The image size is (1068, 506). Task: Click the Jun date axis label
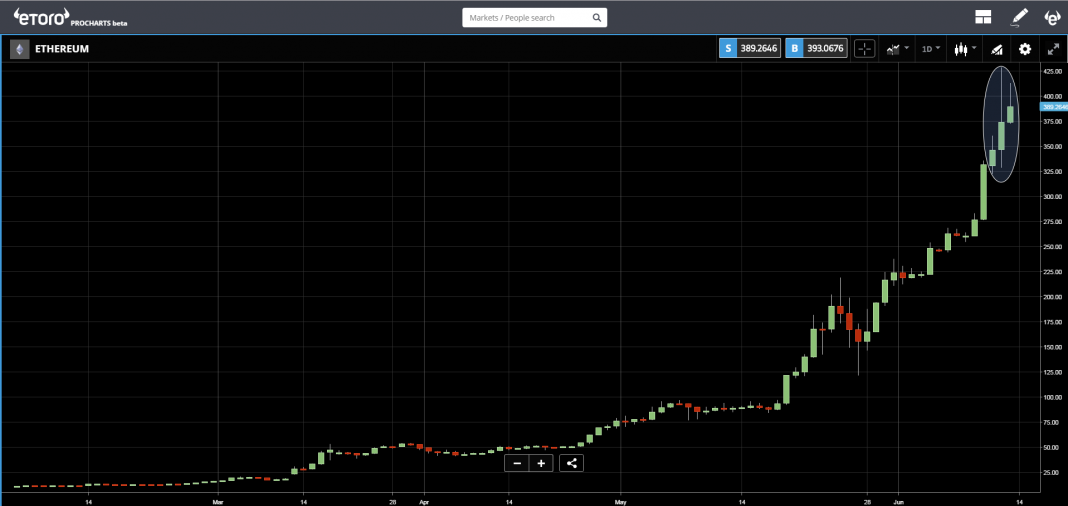click(898, 501)
